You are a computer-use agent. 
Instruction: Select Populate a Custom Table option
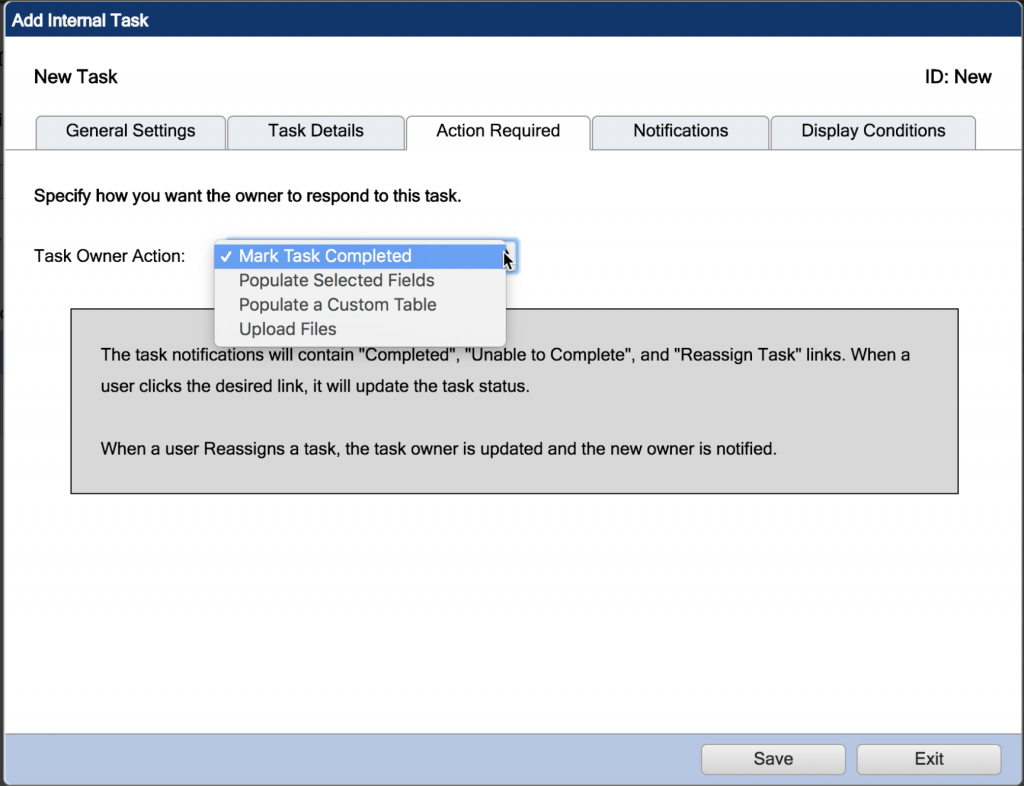(337, 305)
